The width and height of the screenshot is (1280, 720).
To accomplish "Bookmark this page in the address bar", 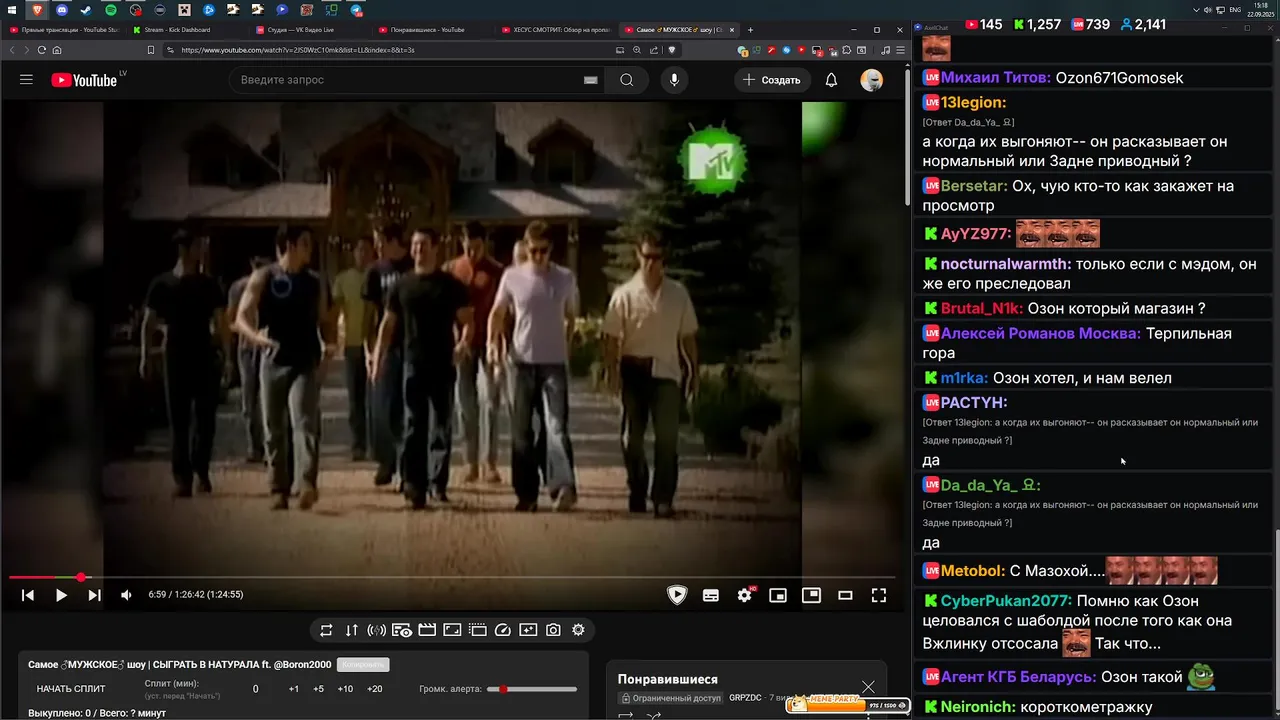I will (151, 50).
